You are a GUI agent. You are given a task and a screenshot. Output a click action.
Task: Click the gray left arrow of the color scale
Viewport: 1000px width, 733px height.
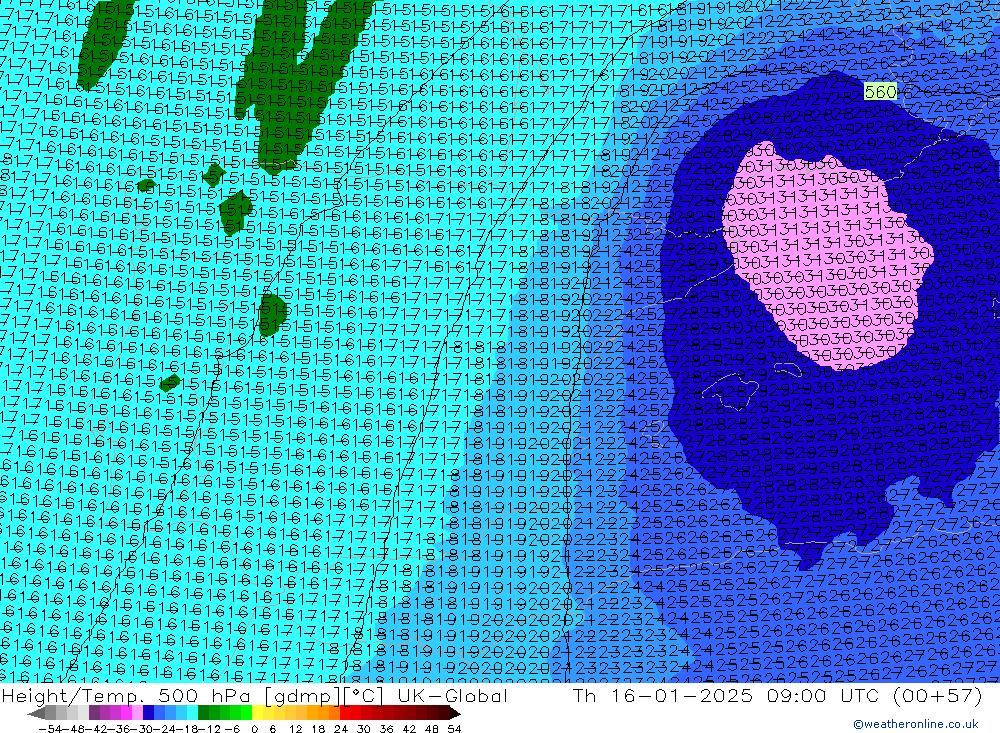pyautogui.click(x=36, y=713)
